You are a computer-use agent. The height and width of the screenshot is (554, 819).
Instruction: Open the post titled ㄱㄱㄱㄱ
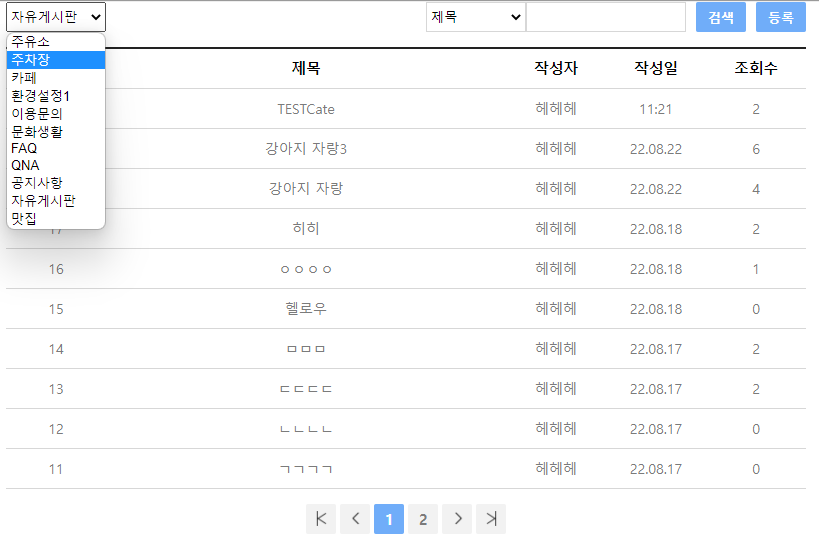pos(306,469)
